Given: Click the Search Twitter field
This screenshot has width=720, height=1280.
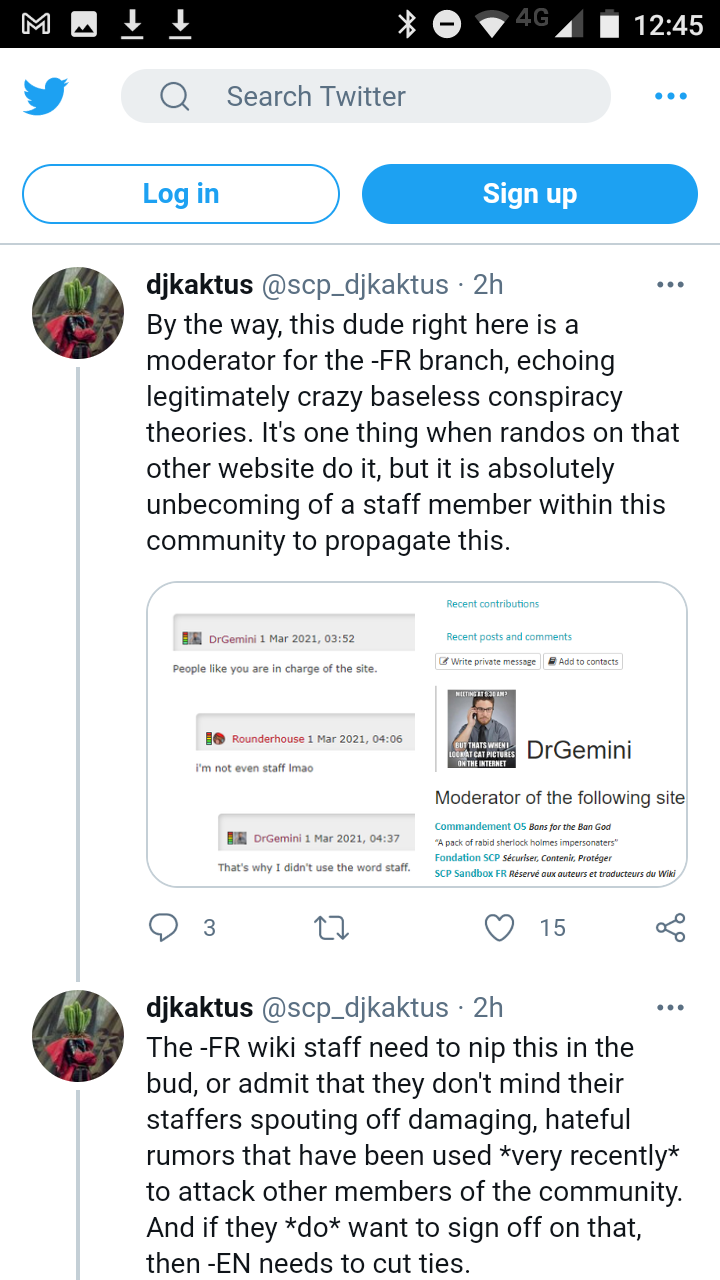Looking at the screenshot, I should (x=366, y=96).
